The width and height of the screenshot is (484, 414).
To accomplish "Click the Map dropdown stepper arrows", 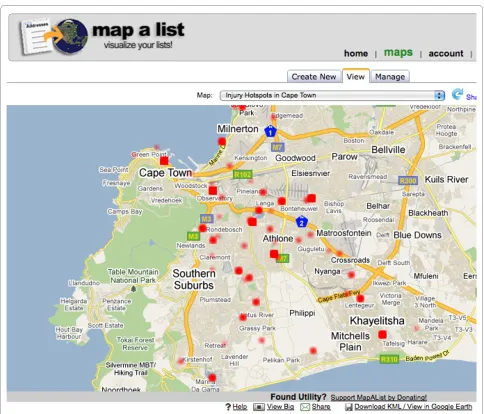I will pos(439,96).
